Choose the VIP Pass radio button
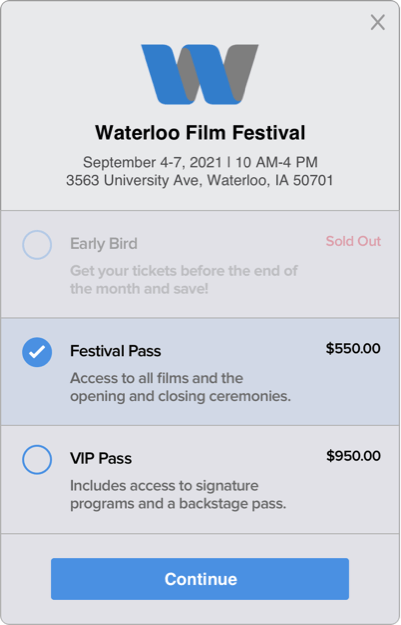 (x=37, y=460)
